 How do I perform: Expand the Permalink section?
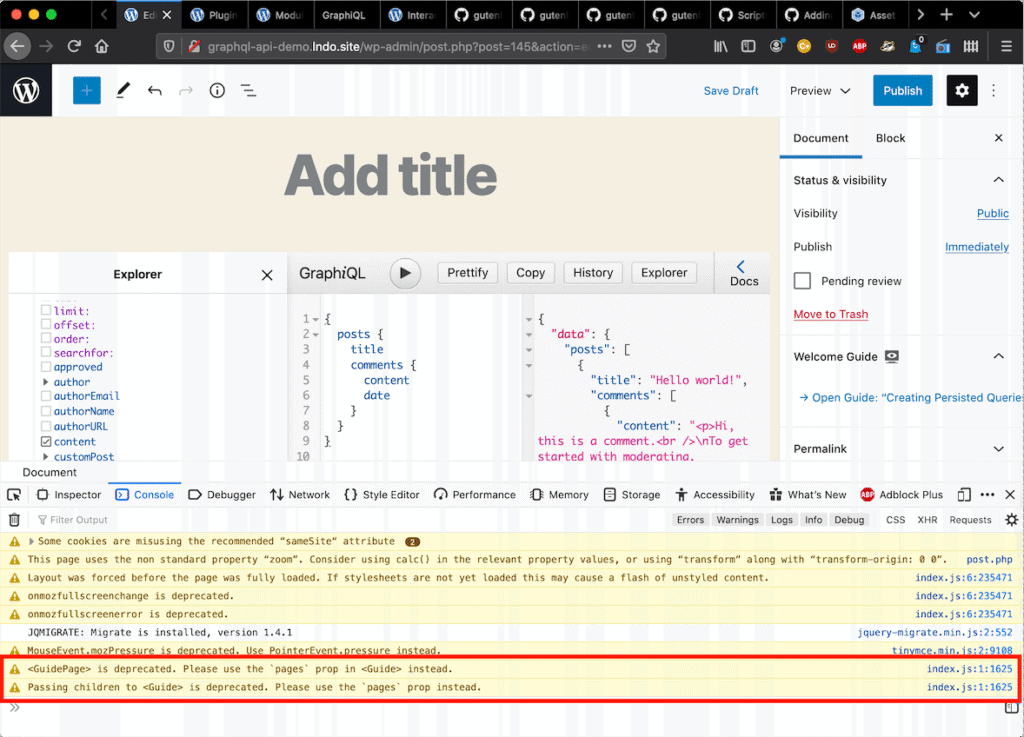click(999, 448)
